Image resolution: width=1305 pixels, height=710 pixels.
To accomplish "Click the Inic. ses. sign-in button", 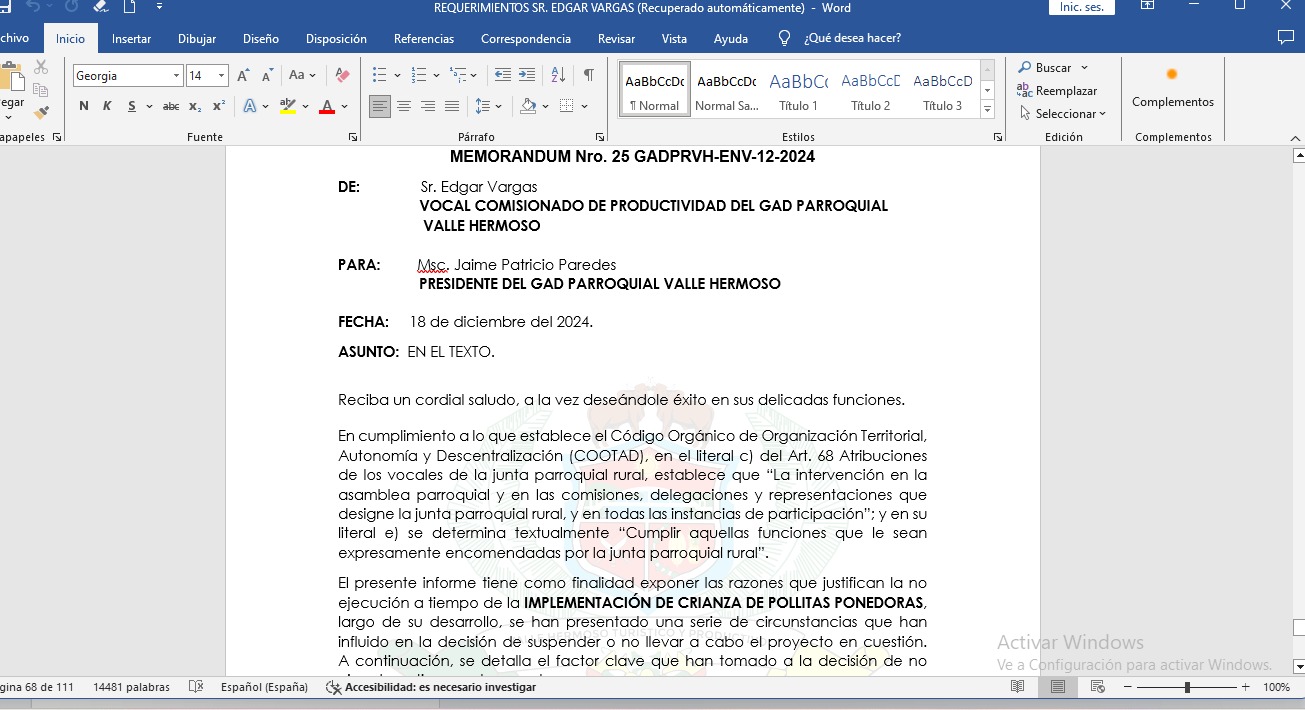I will [x=1081, y=8].
